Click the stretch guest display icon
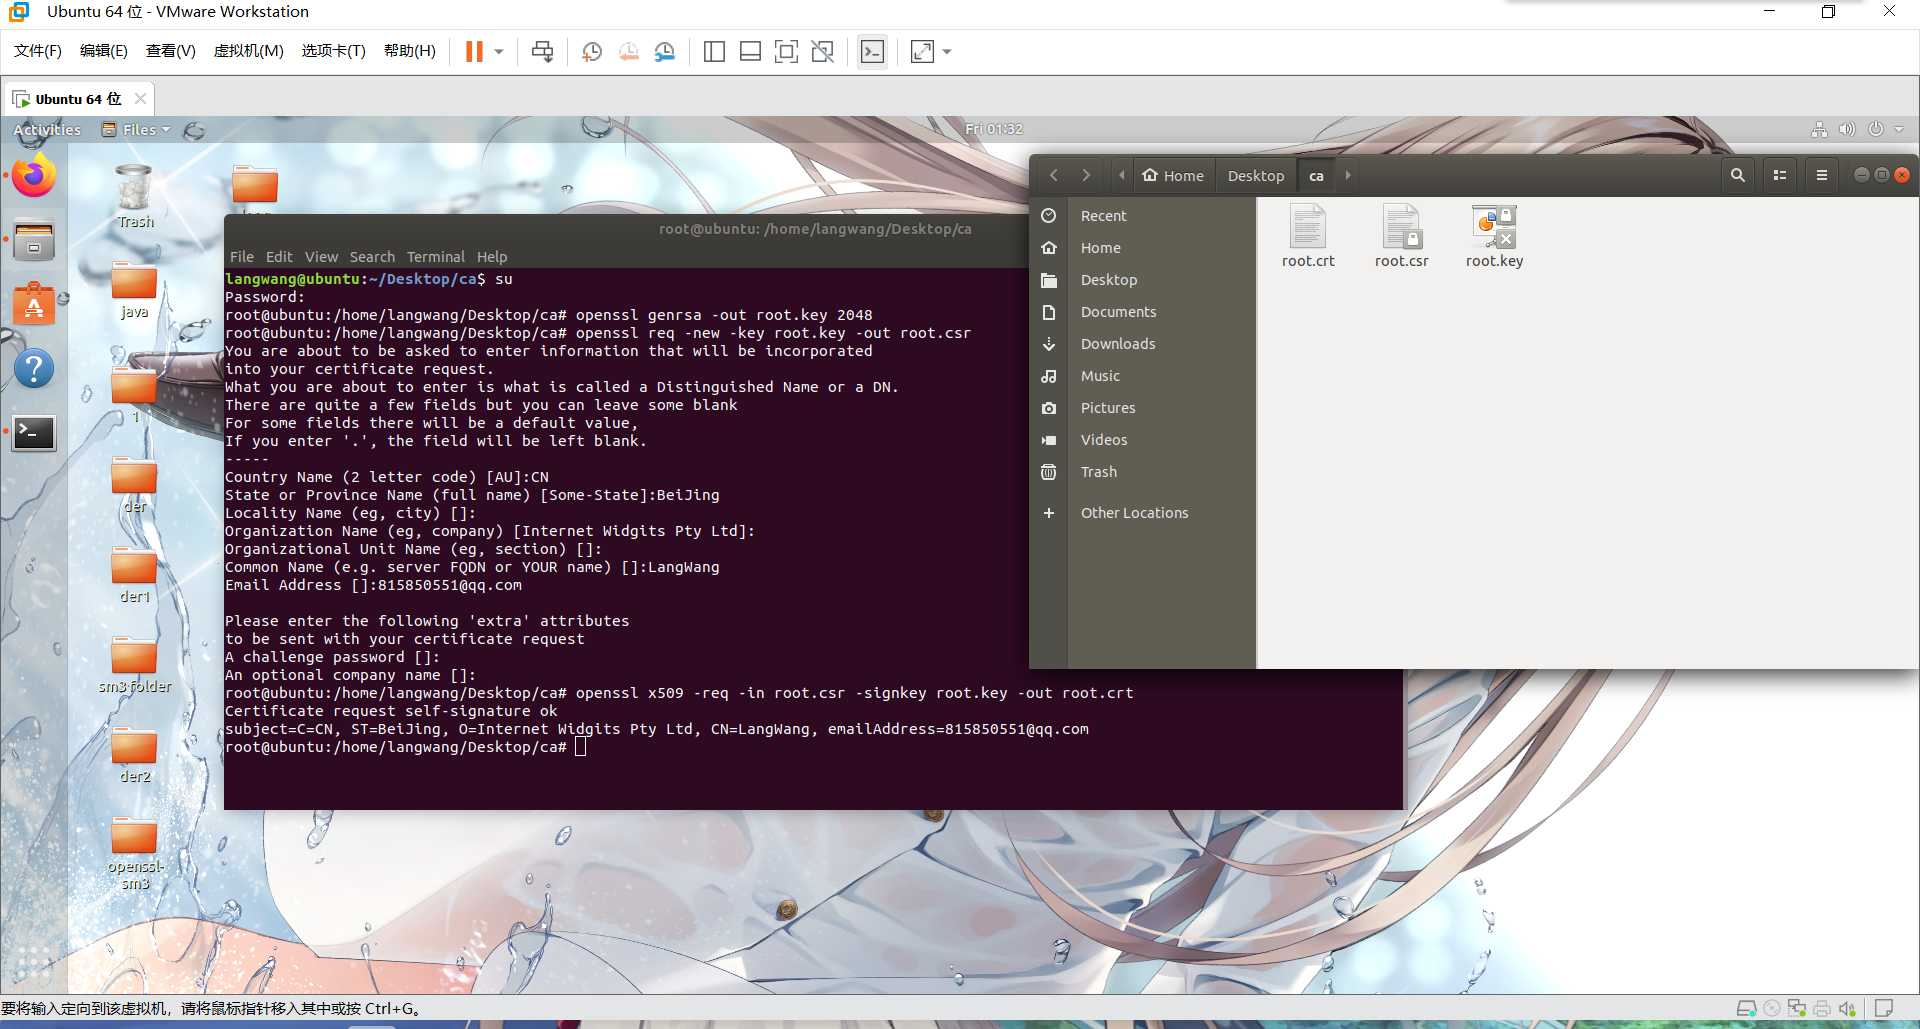 922,51
